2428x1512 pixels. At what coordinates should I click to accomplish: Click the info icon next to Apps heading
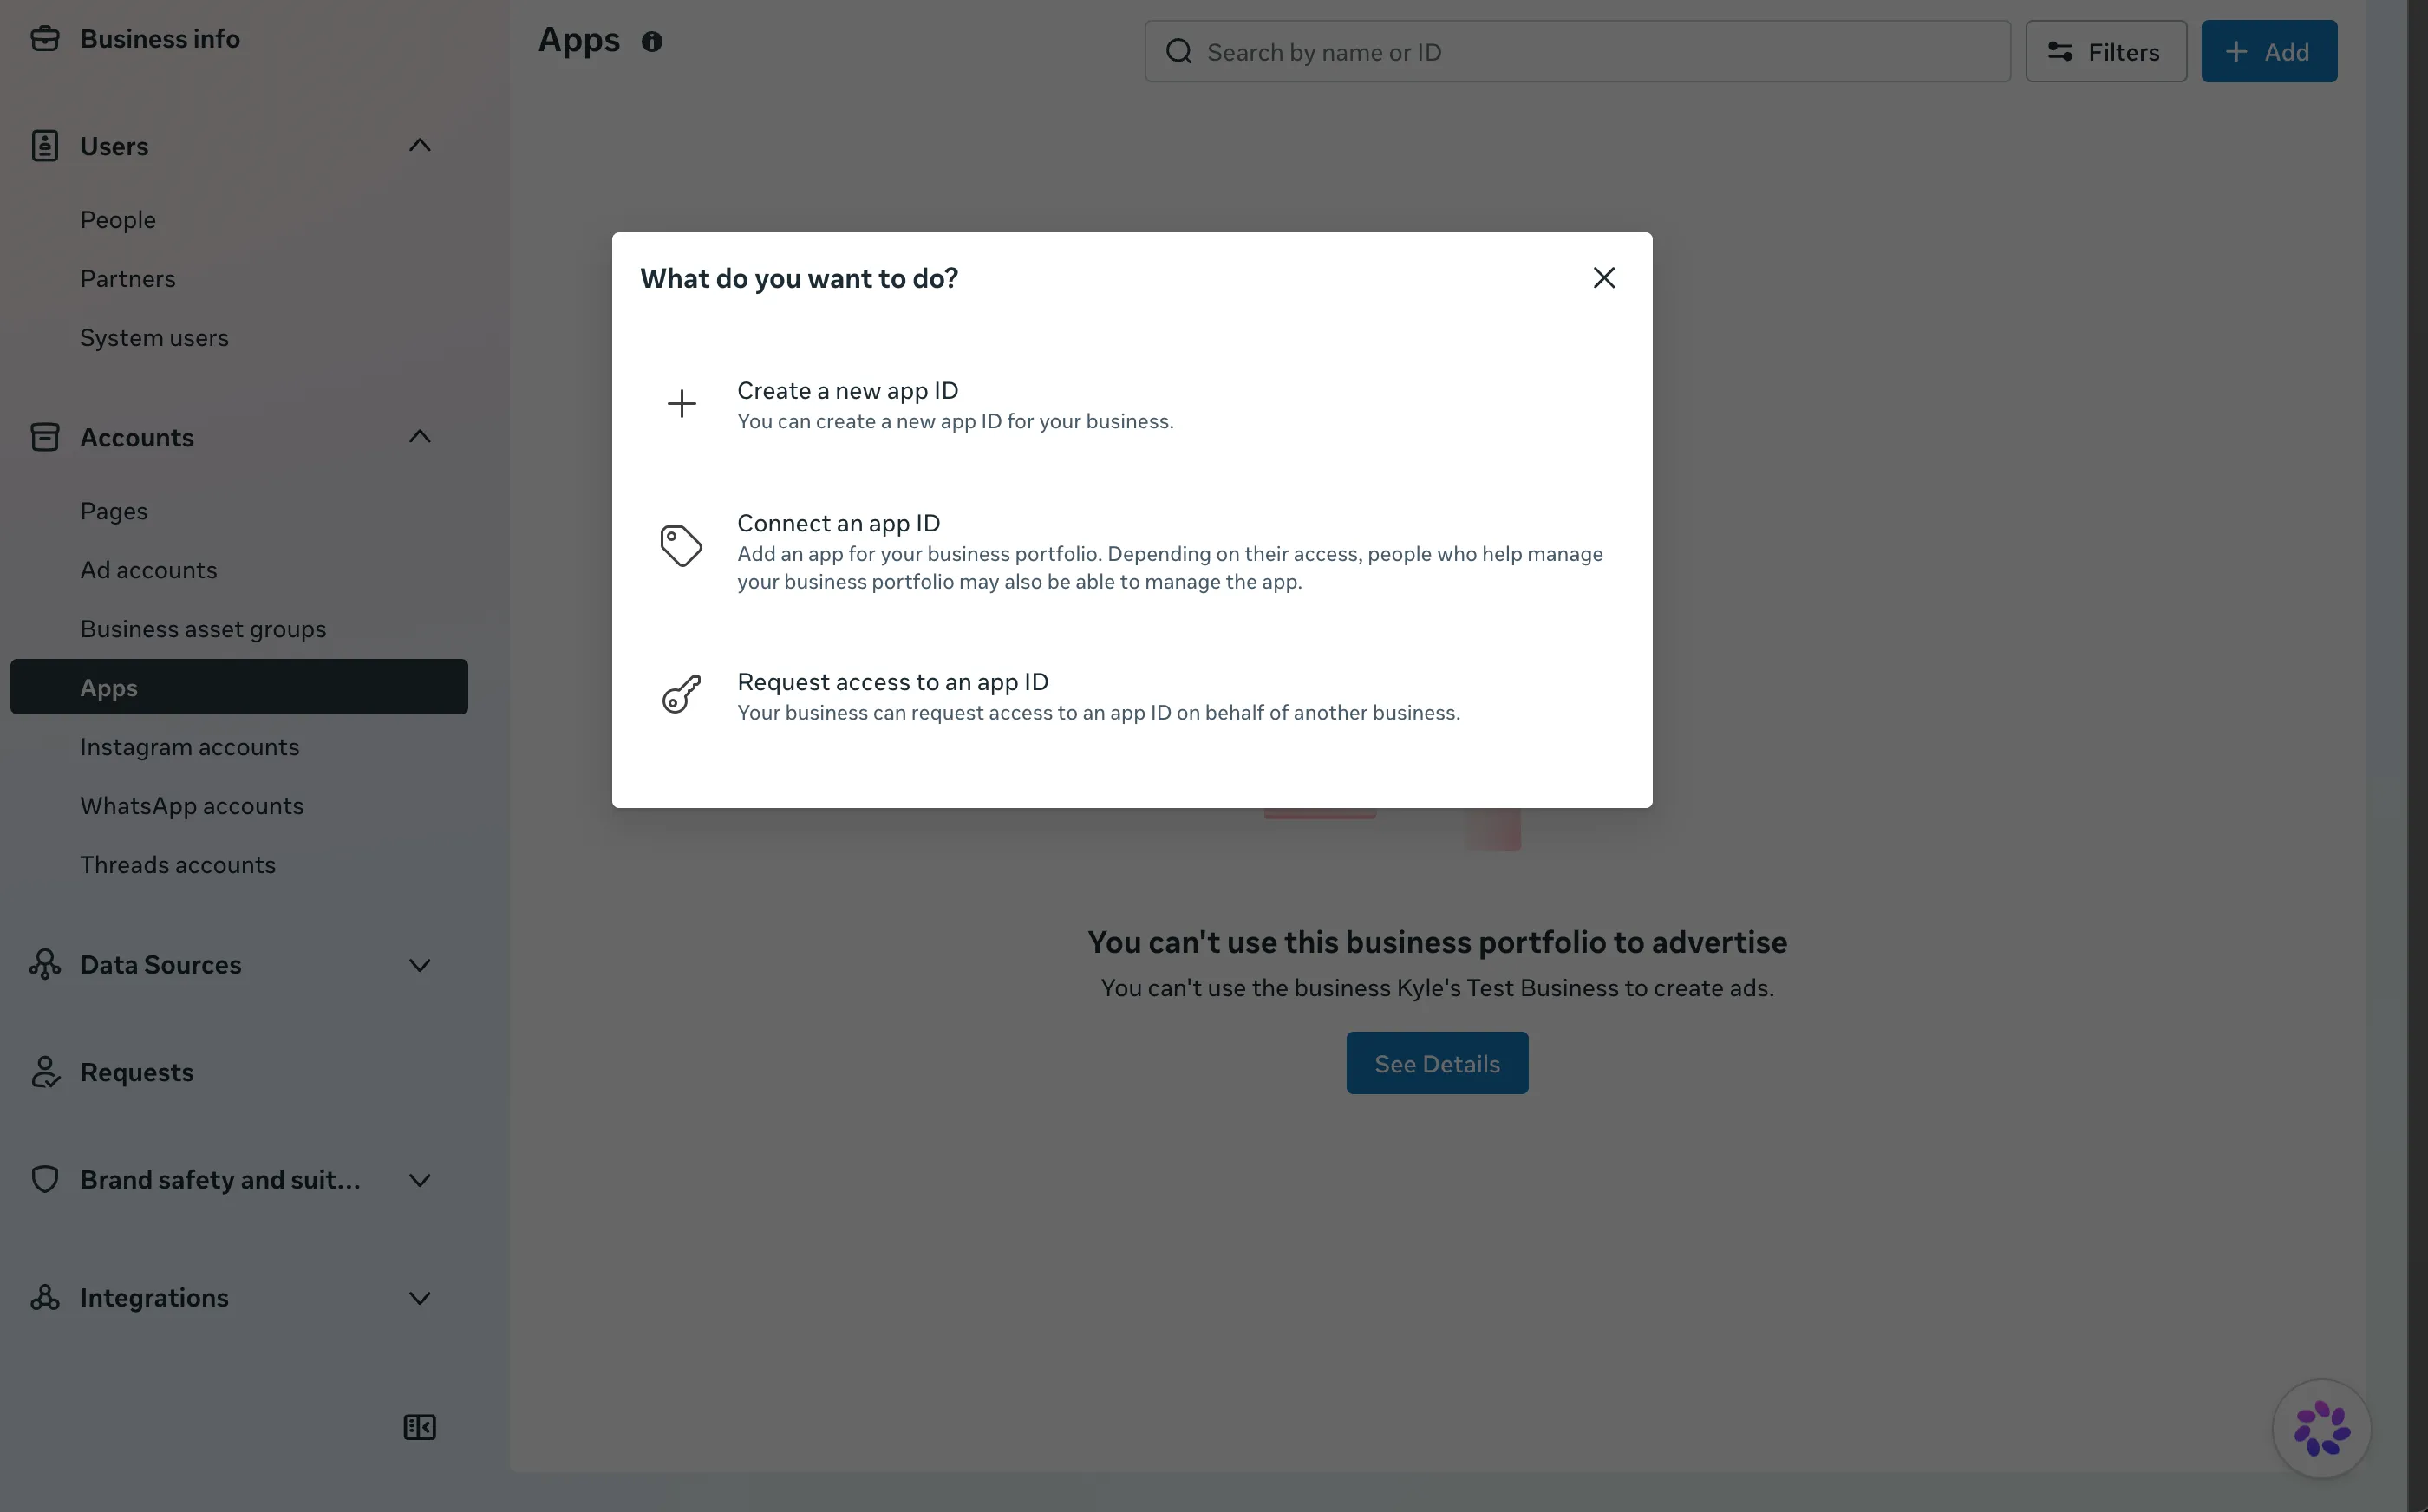[652, 41]
